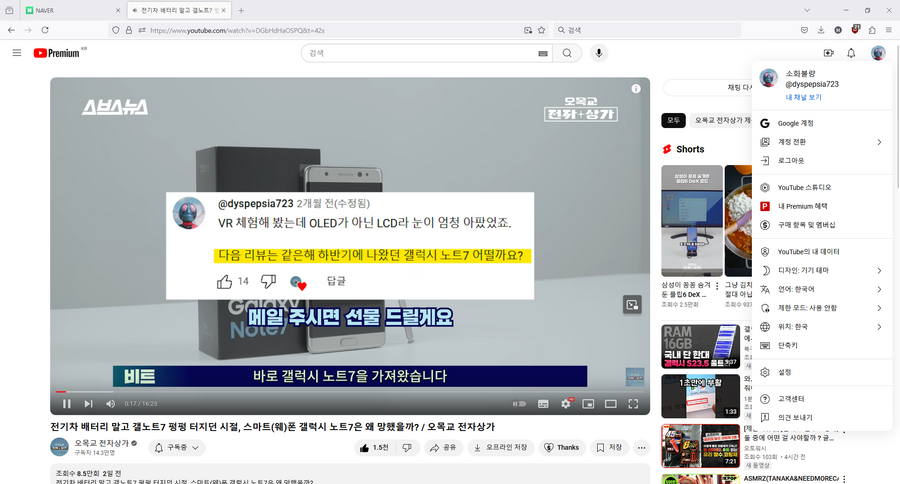This screenshot has width=900, height=484.
Task: Open YouTube 스튜디오 menu item
Action: (x=821, y=187)
